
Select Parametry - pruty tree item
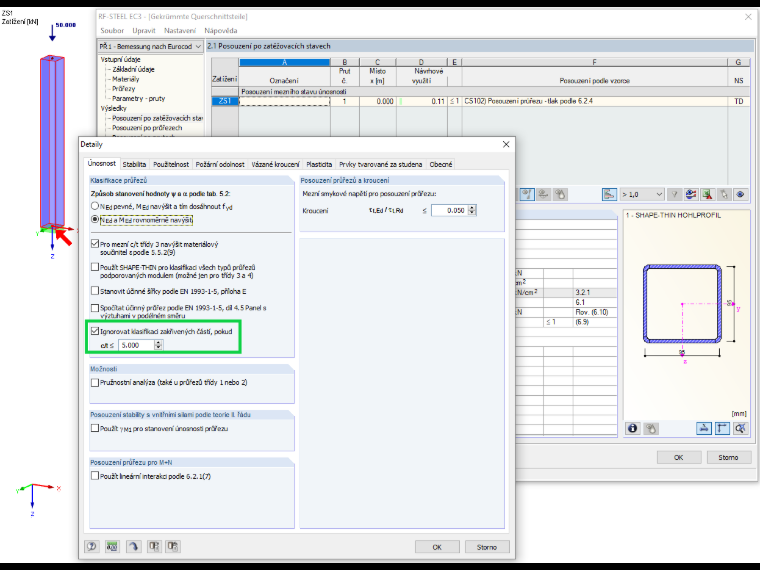pyautogui.click(x=139, y=98)
